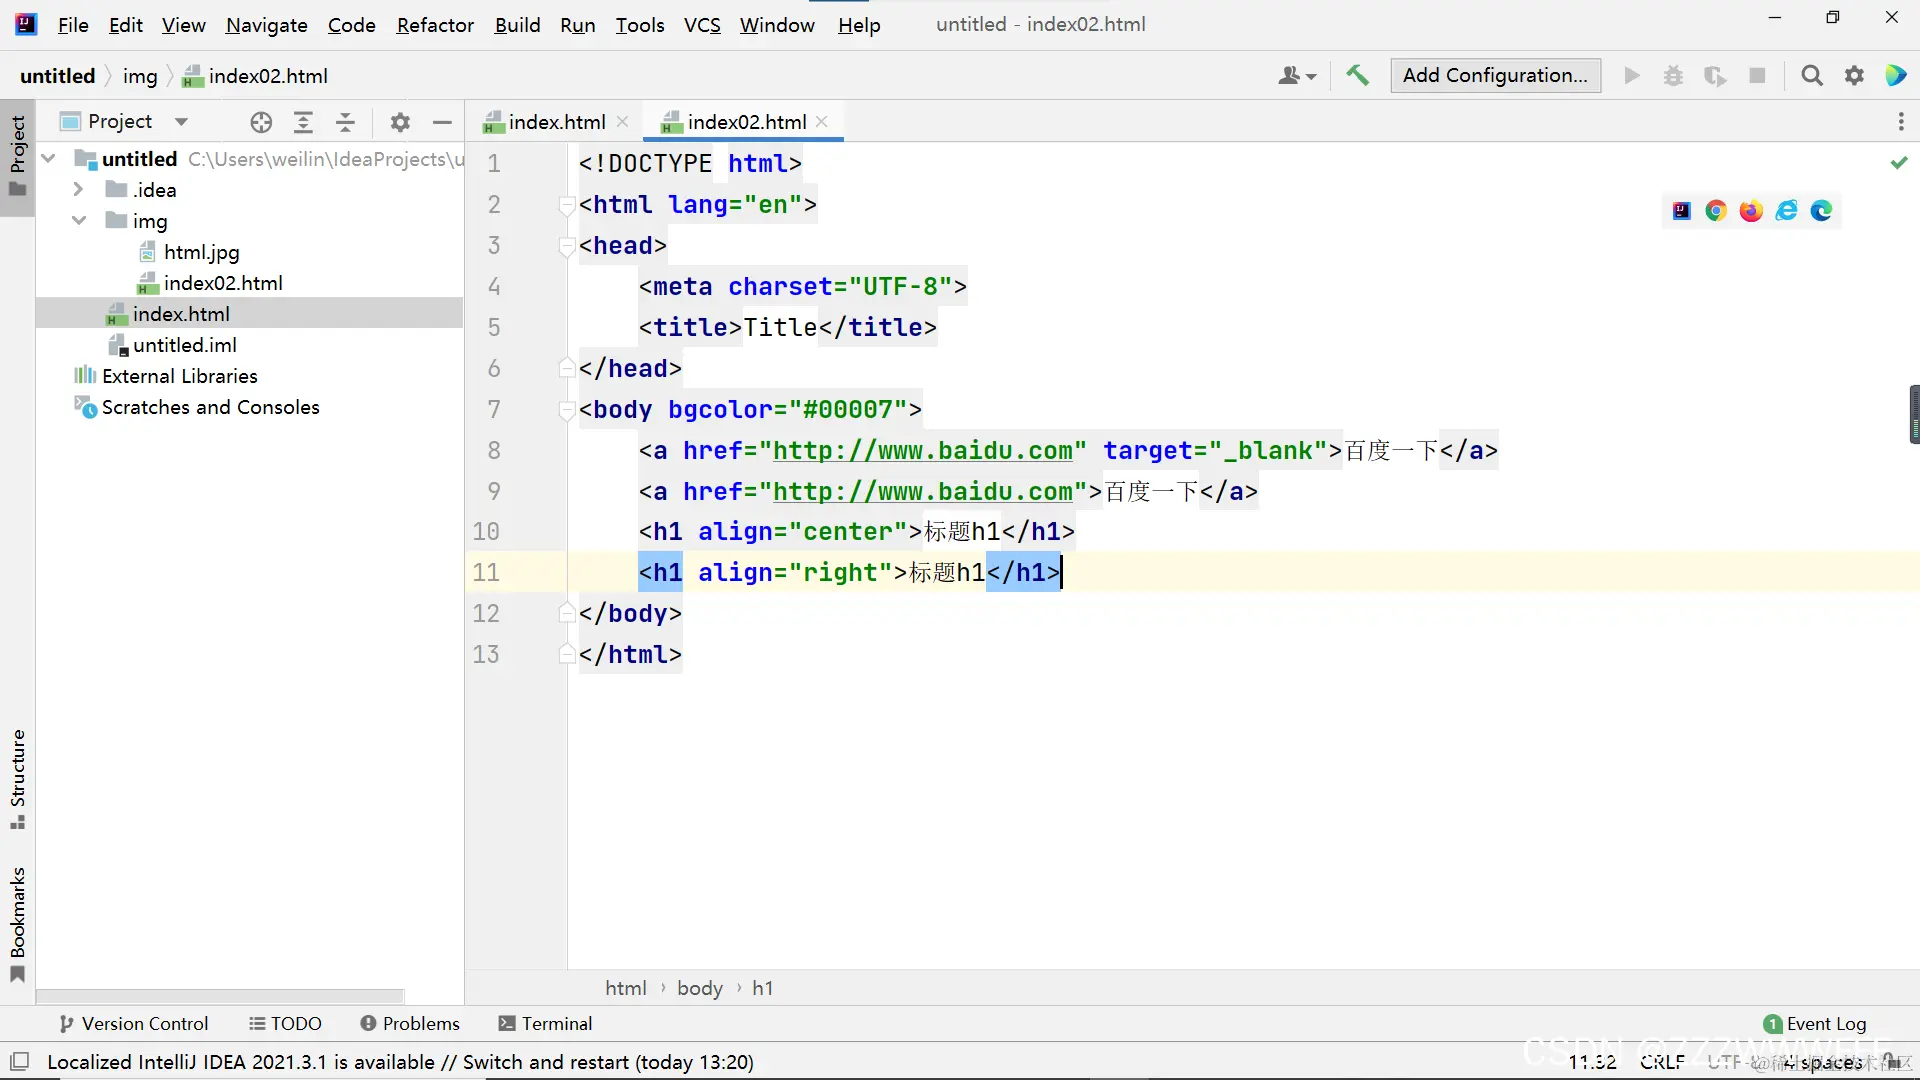Expand all icon in Project panel
1920x1080 pixels.
[303, 122]
